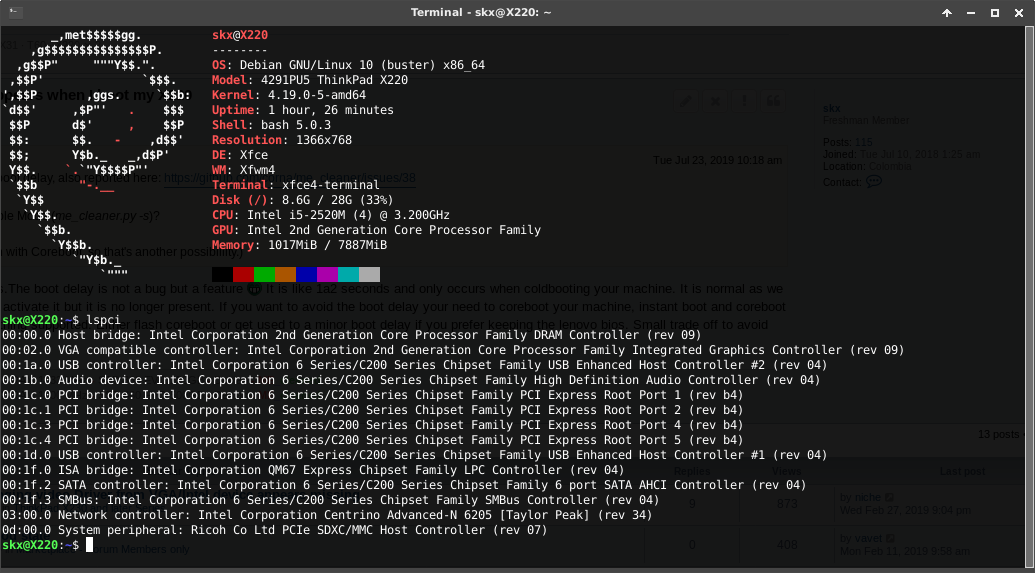Click the window title 'Terminal - skx@X220: ~'
Image resolution: width=1035 pixels, height=573 pixels.
(481, 13)
